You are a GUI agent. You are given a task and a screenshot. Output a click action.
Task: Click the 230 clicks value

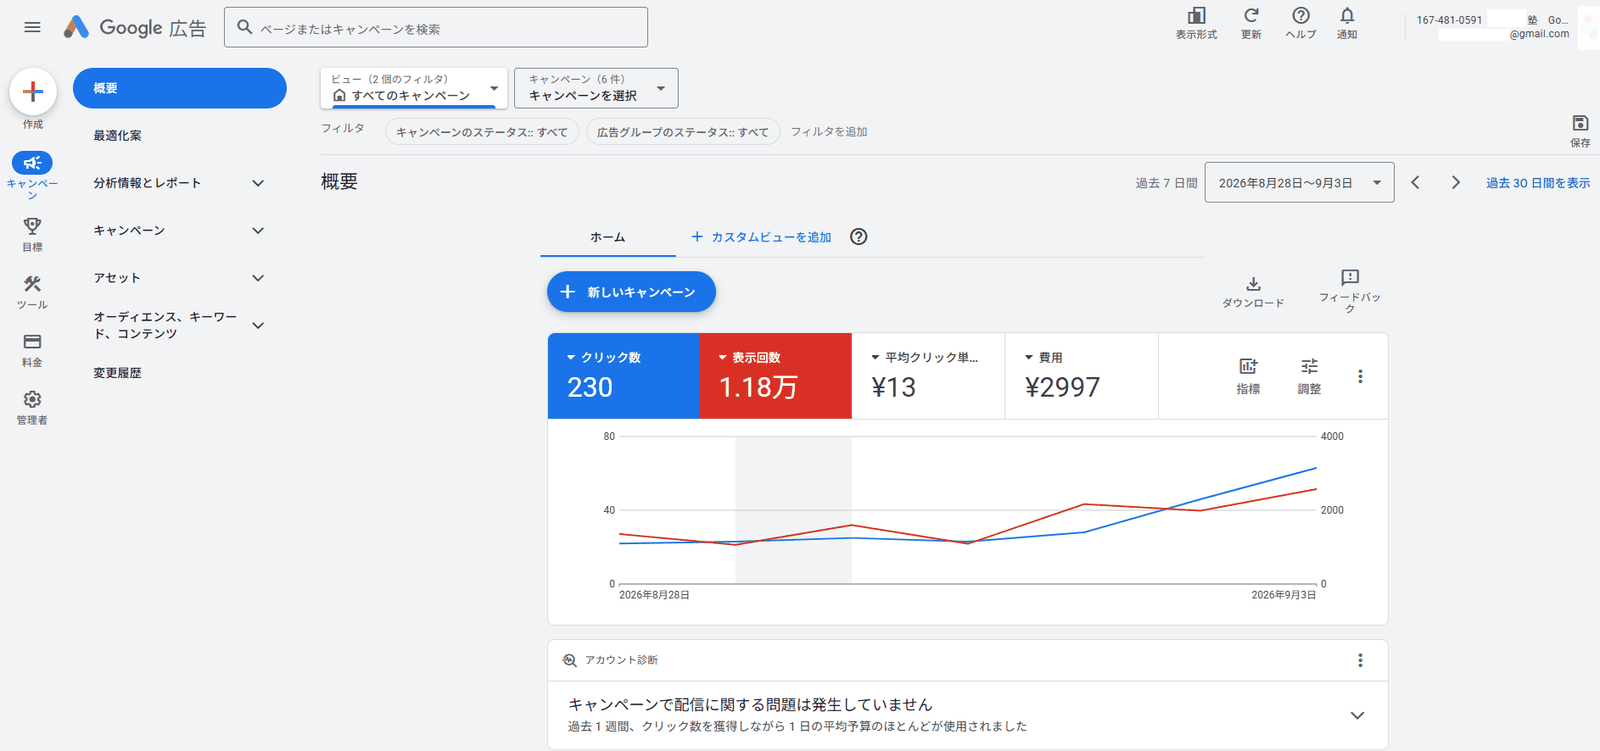(590, 387)
